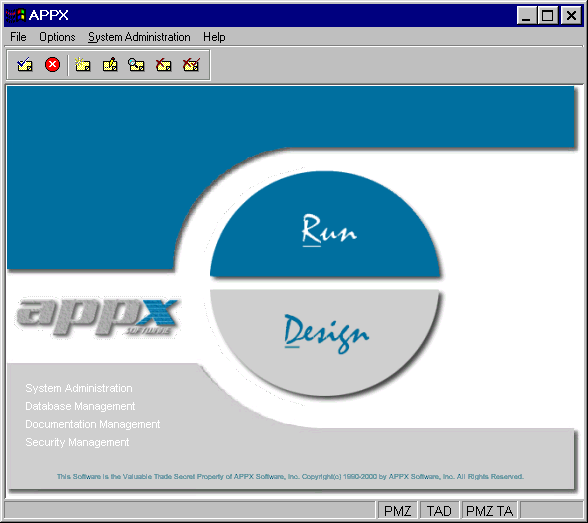Click the OK checkmark toolbar icon
Viewport: 588px width, 523px height.
pyautogui.click(x=25, y=64)
